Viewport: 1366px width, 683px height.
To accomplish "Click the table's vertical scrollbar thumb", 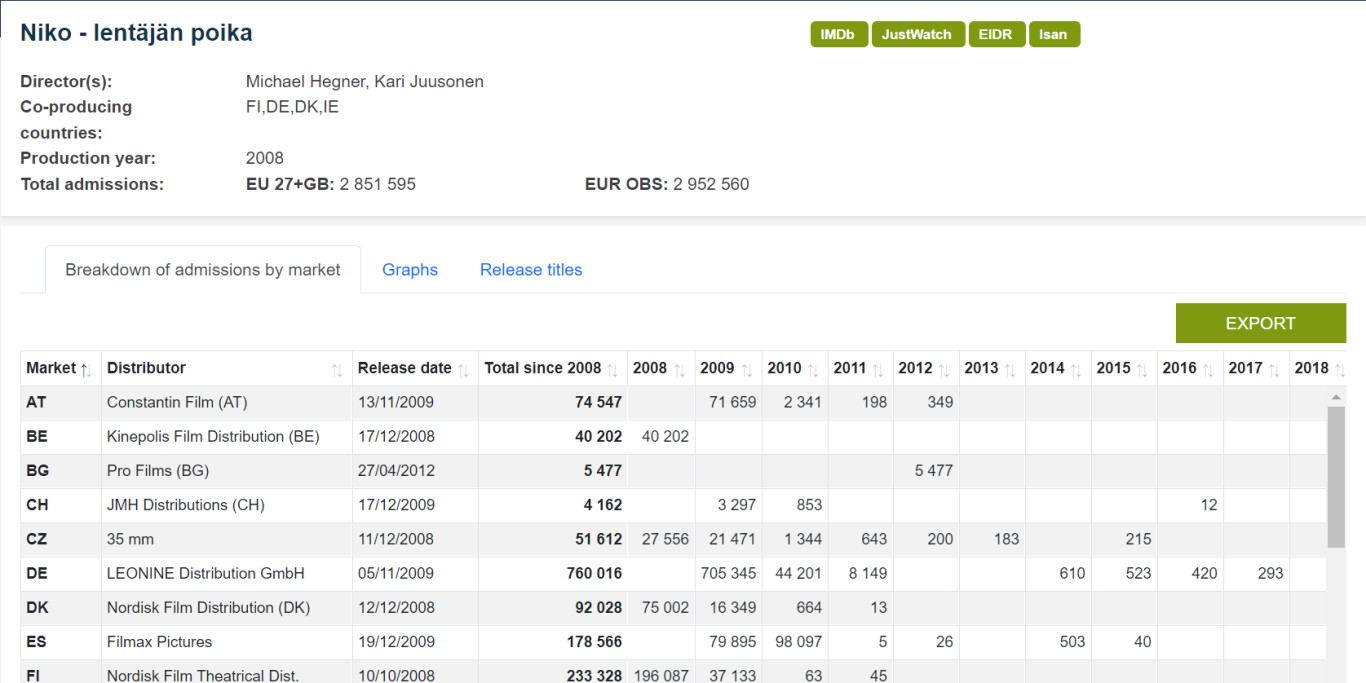I will tap(1336, 477).
